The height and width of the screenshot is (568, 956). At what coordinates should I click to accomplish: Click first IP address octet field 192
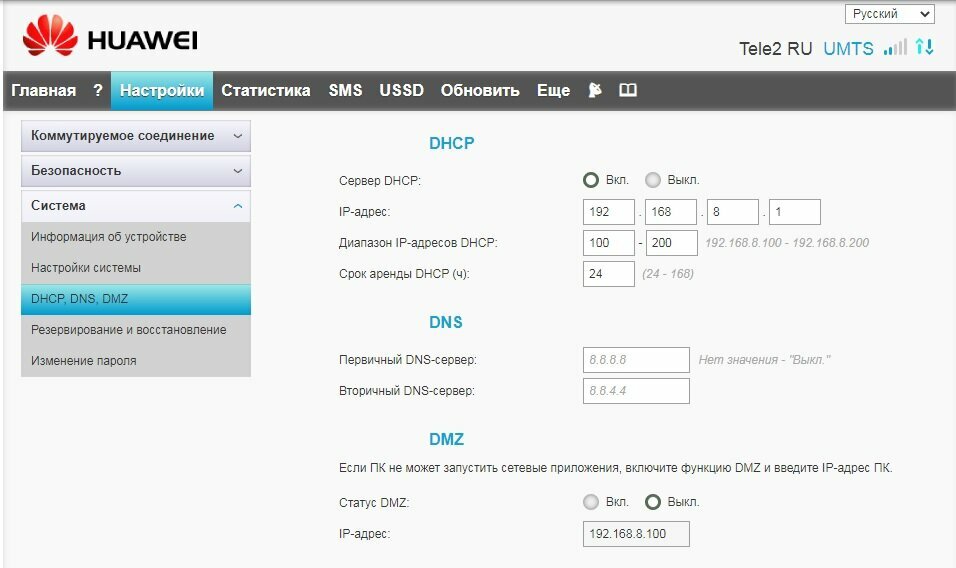point(608,211)
